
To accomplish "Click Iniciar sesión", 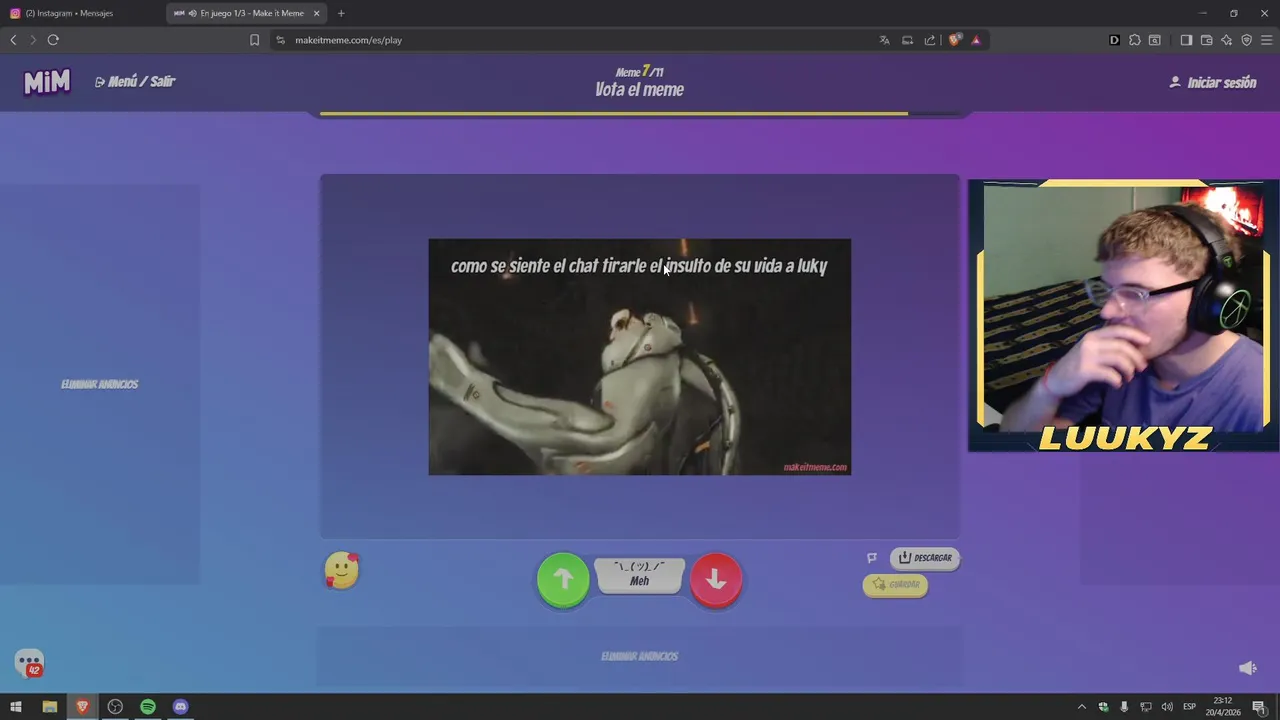I will coord(1213,83).
